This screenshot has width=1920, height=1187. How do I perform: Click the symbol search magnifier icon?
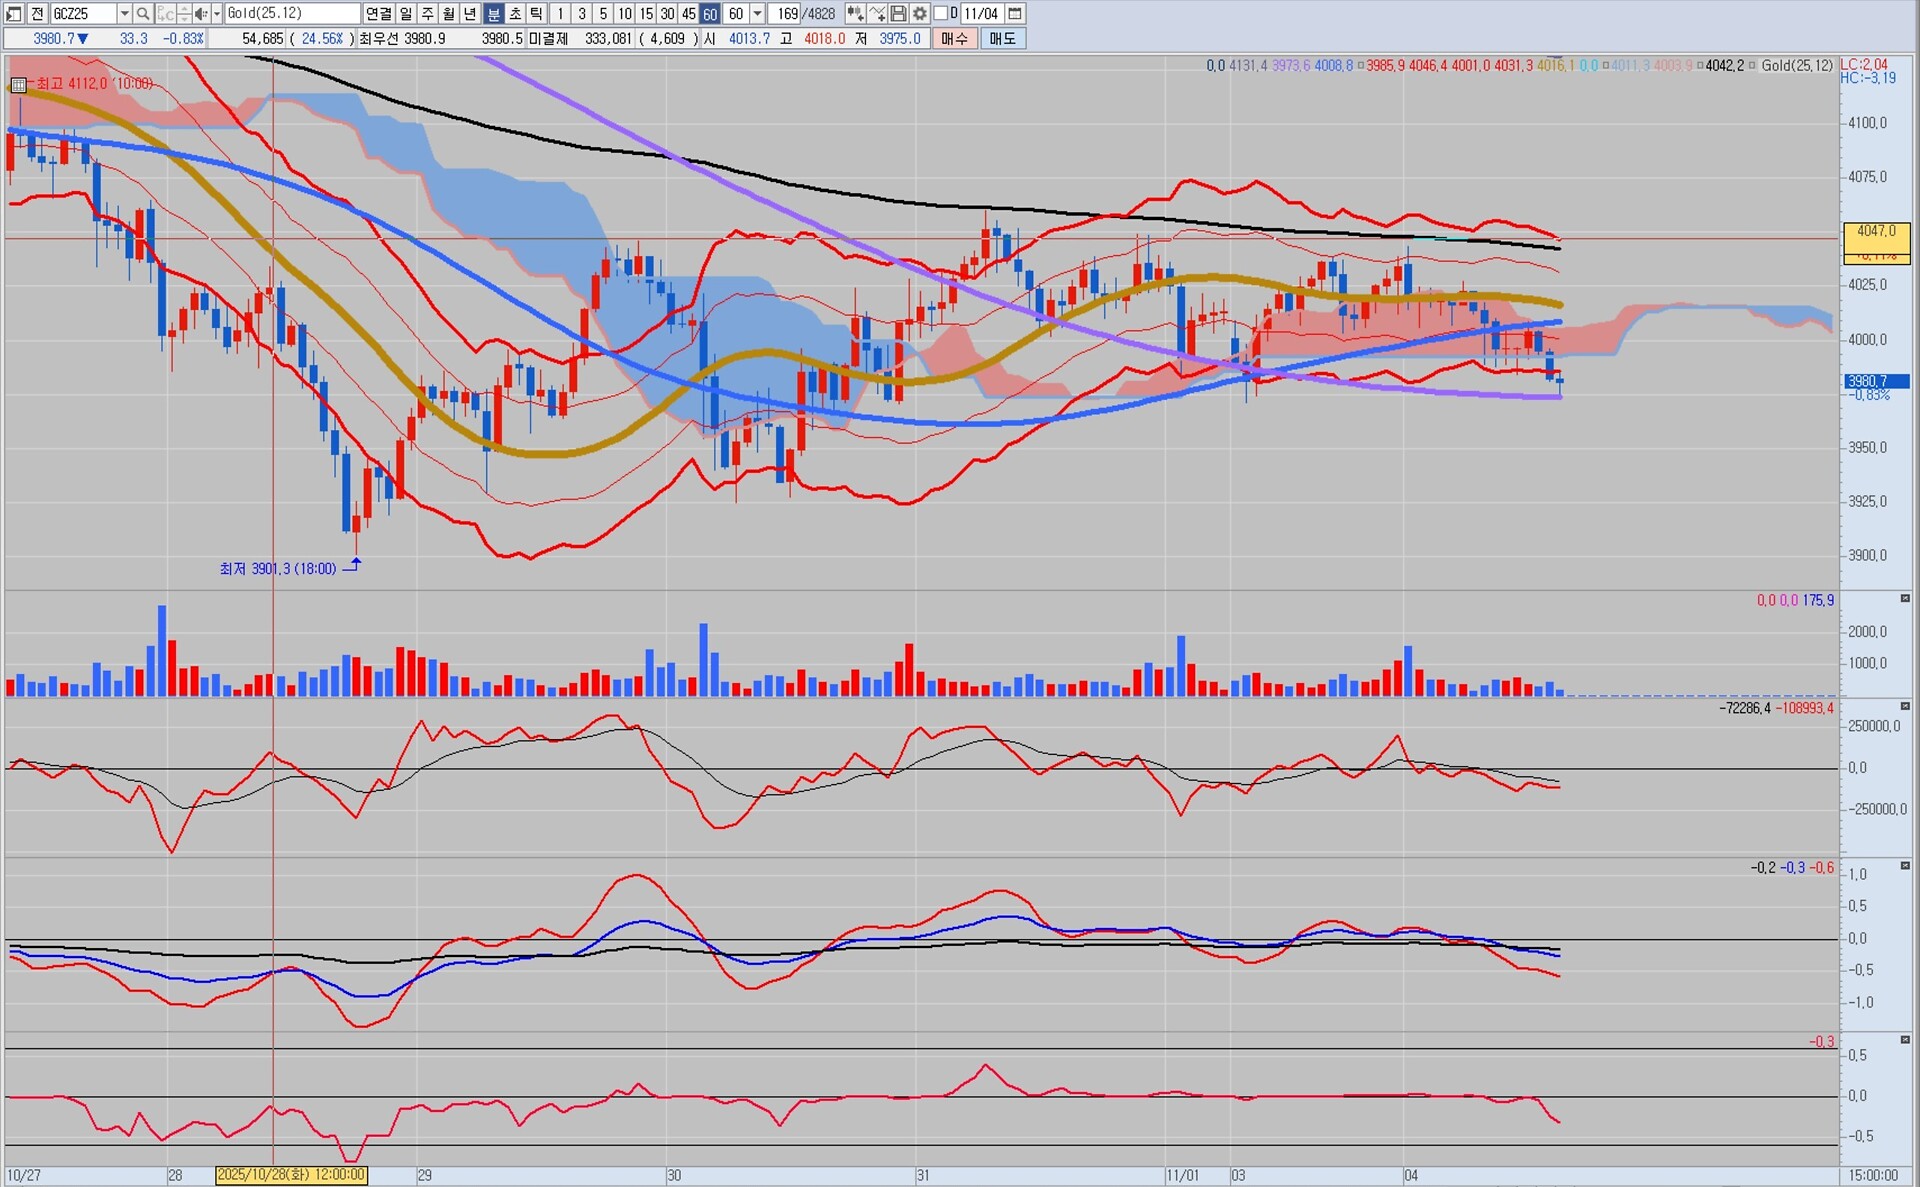coord(143,13)
